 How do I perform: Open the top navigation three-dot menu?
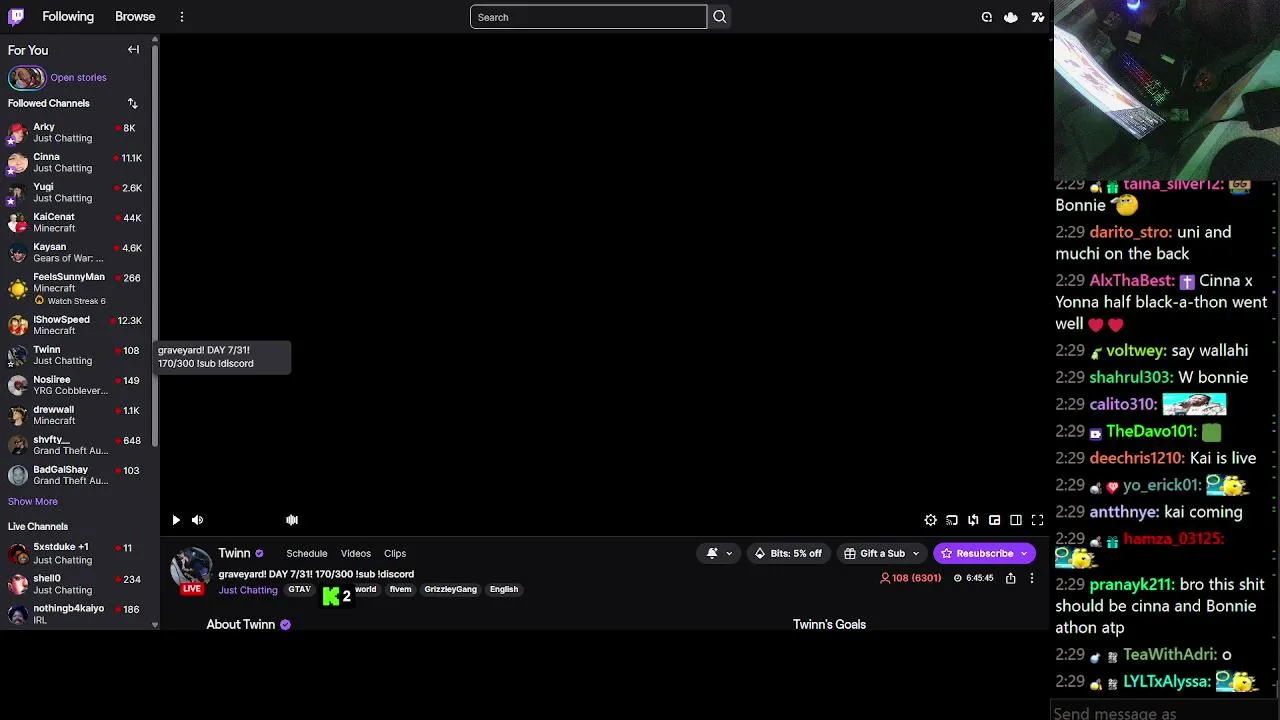(181, 17)
